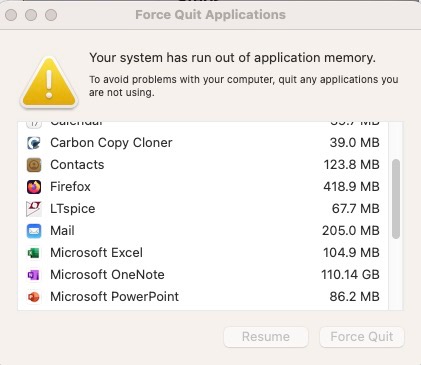The image size is (421, 365).
Task: Select the purple Microsoft OneNote icon
Action: [34, 275]
